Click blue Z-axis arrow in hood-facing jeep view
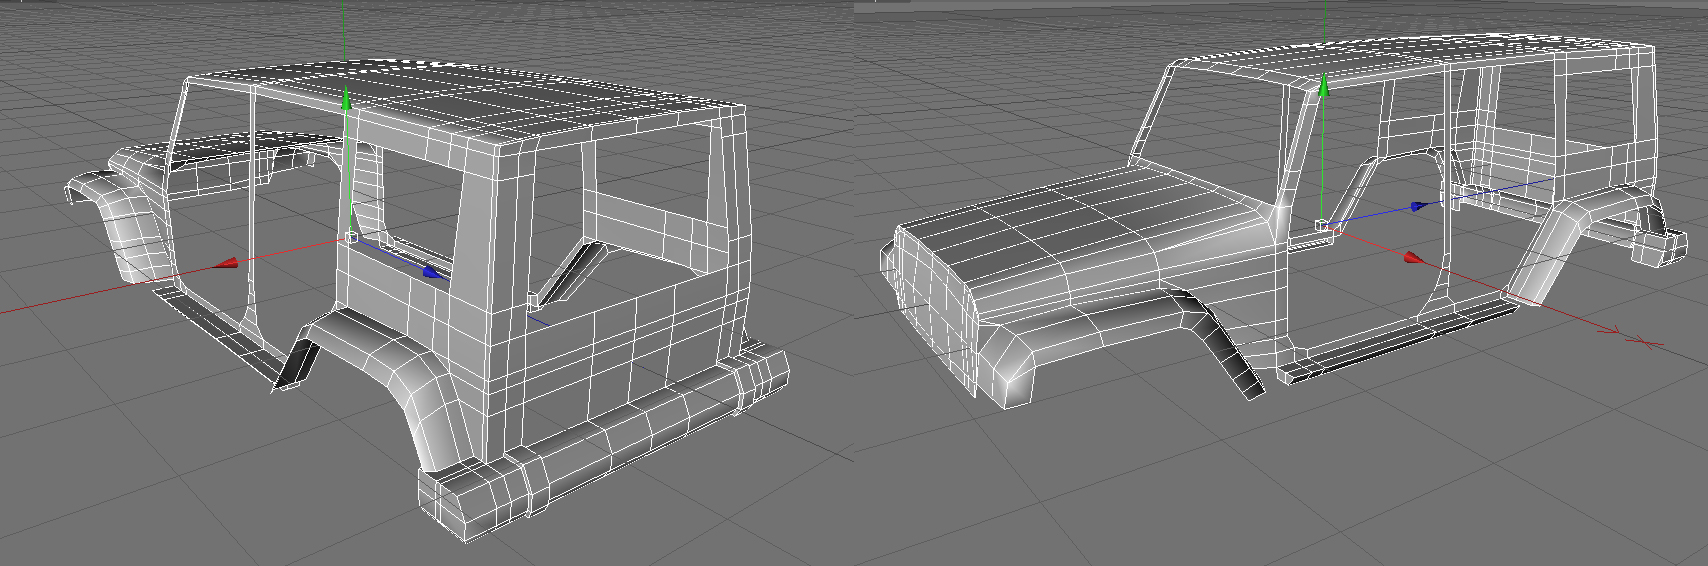The height and width of the screenshot is (566, 1708). pos(1419,206)
